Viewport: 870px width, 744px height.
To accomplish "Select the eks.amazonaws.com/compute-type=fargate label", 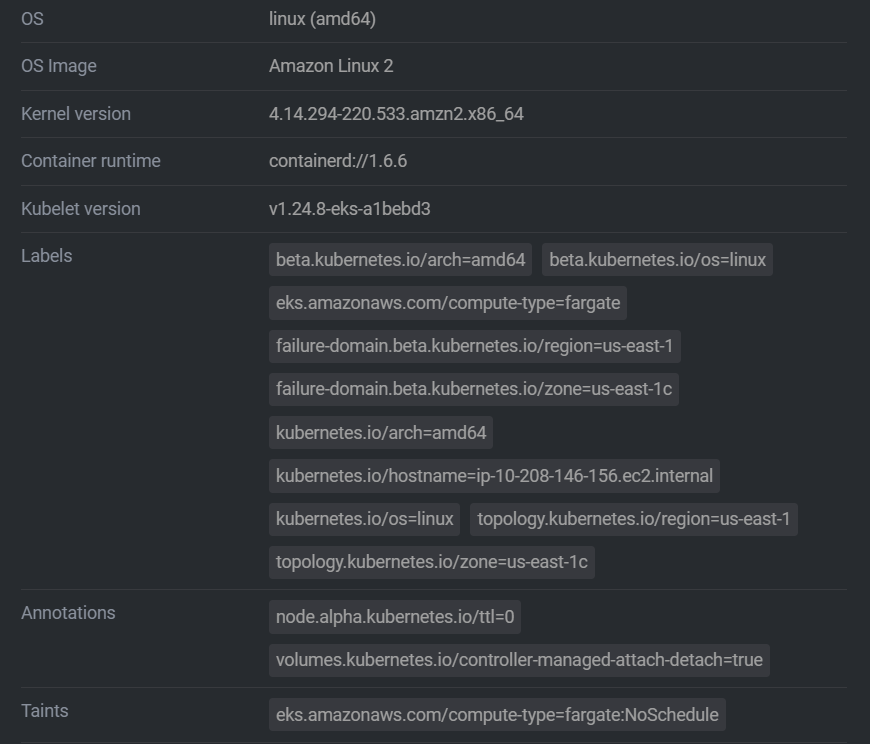I will click(x=446, y=303).
